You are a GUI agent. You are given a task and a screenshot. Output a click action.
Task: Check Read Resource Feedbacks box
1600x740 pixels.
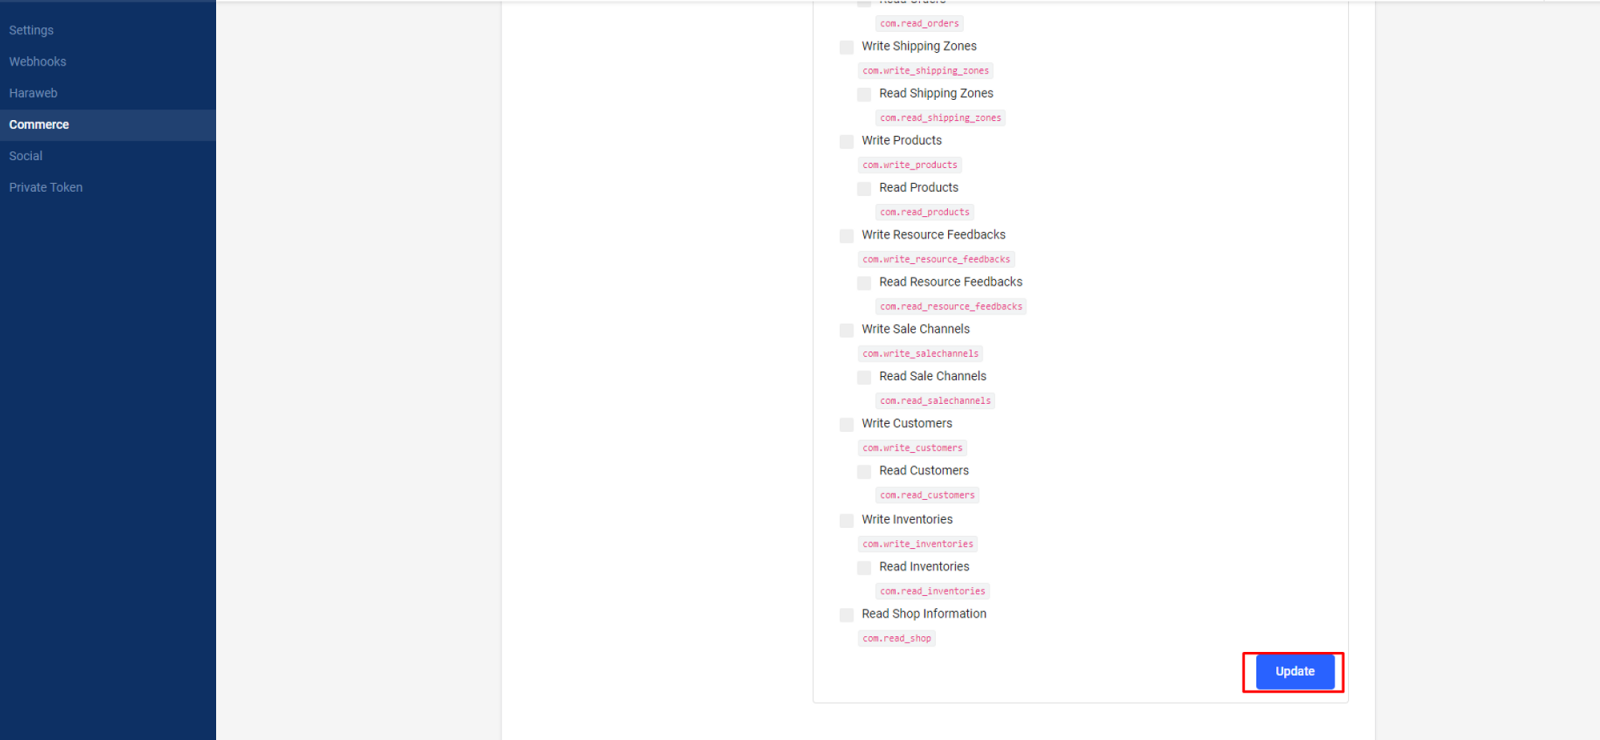click(x=864, y=283)
